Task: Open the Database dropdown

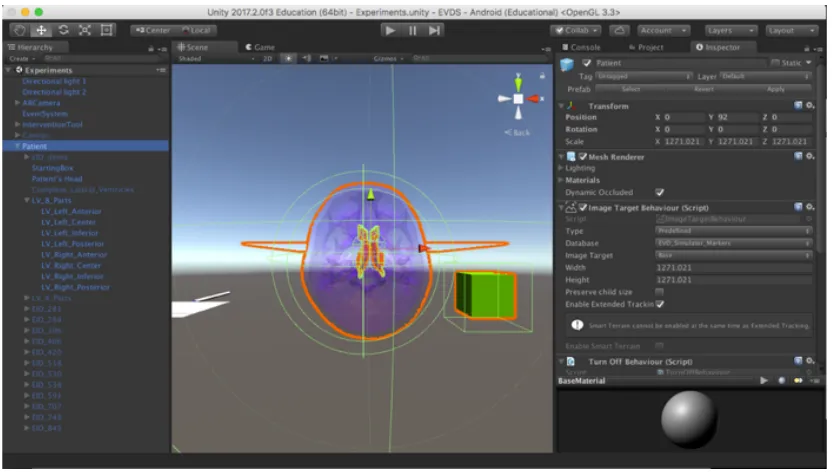Action: 734,243
